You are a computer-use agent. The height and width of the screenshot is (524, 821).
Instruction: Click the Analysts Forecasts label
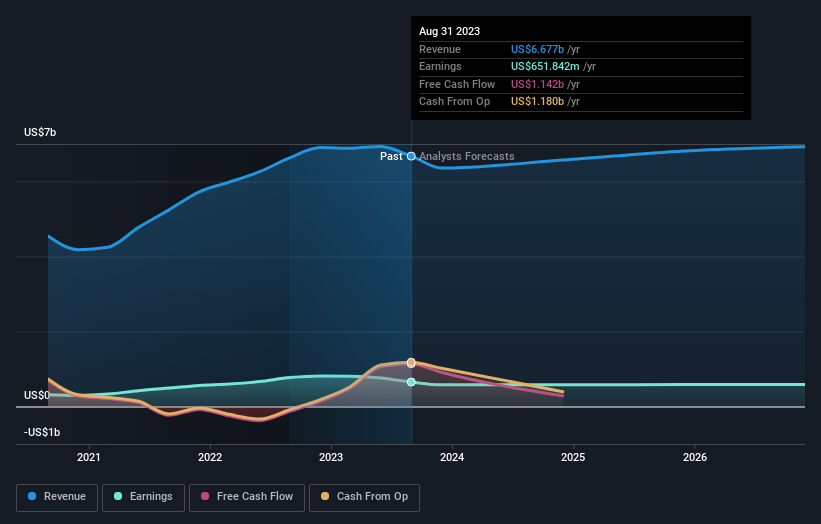click(467, 156)
